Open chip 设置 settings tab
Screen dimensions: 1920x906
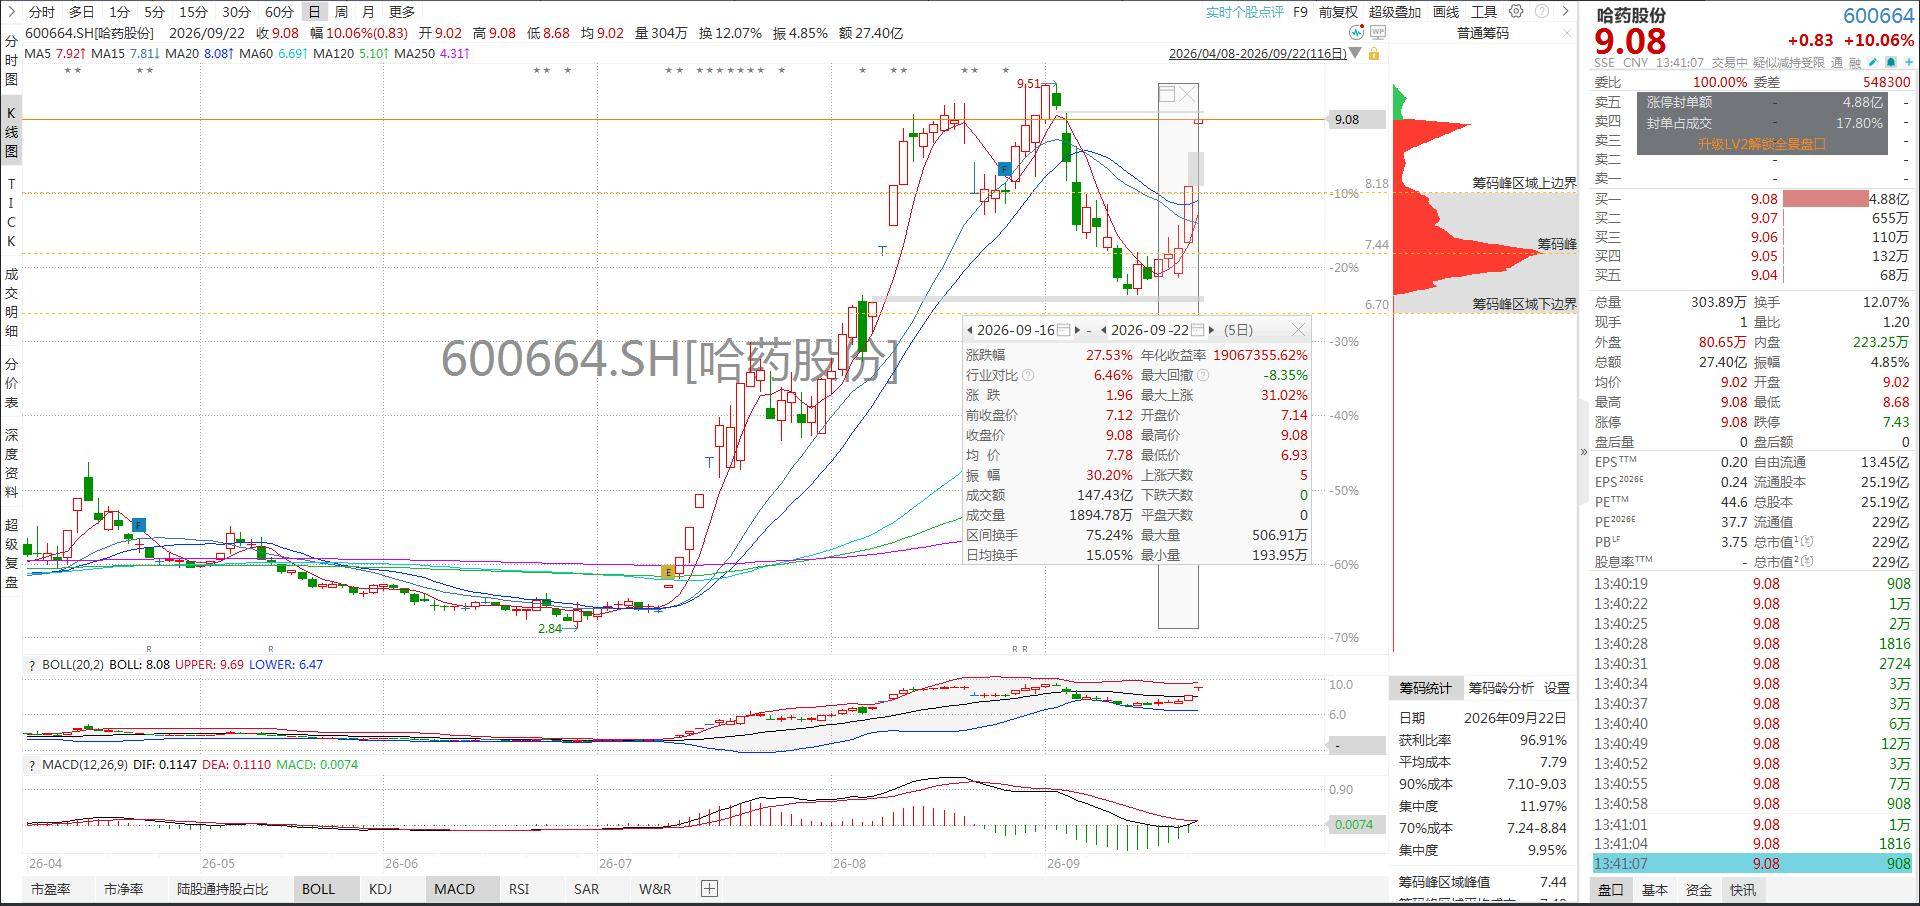pos(1557,688)
